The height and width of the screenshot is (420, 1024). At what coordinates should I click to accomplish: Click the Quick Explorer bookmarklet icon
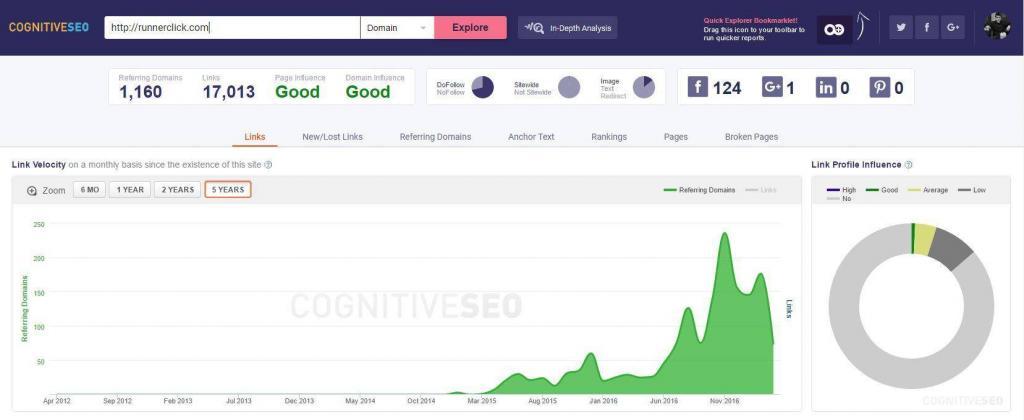pyautogui.click(x=834, y=30)
